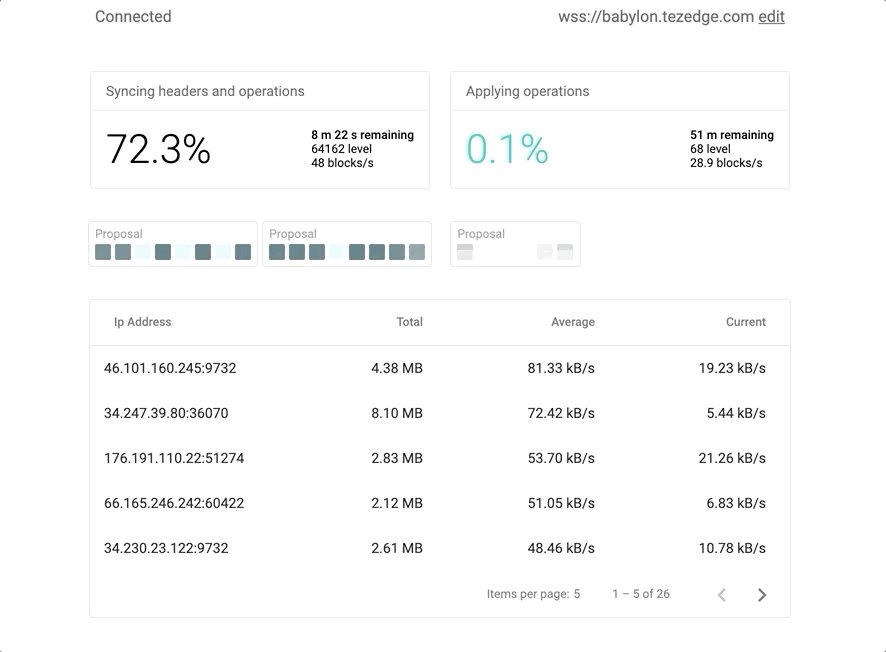The height and width of the screenshot is (652, 886).
Task: Select row 176.191.110.22:51274
Action: [x=440, y=458]
